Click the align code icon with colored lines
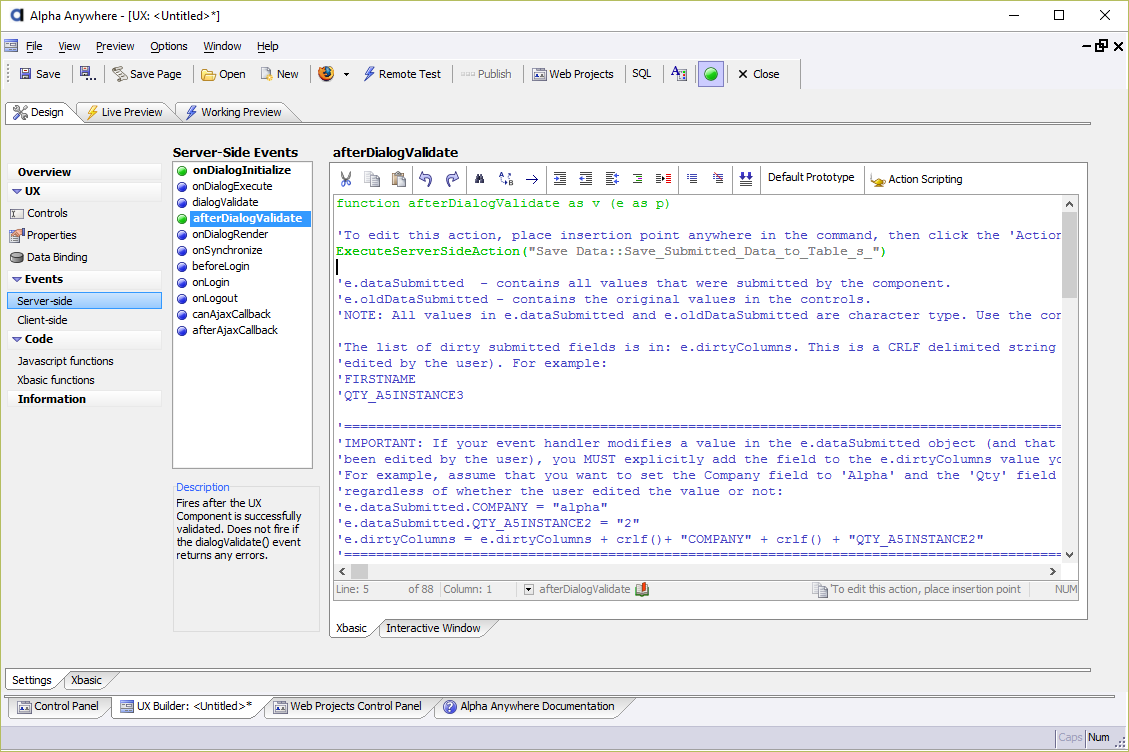Screen dimensions: 1129x752 click(x=637, y=179)
